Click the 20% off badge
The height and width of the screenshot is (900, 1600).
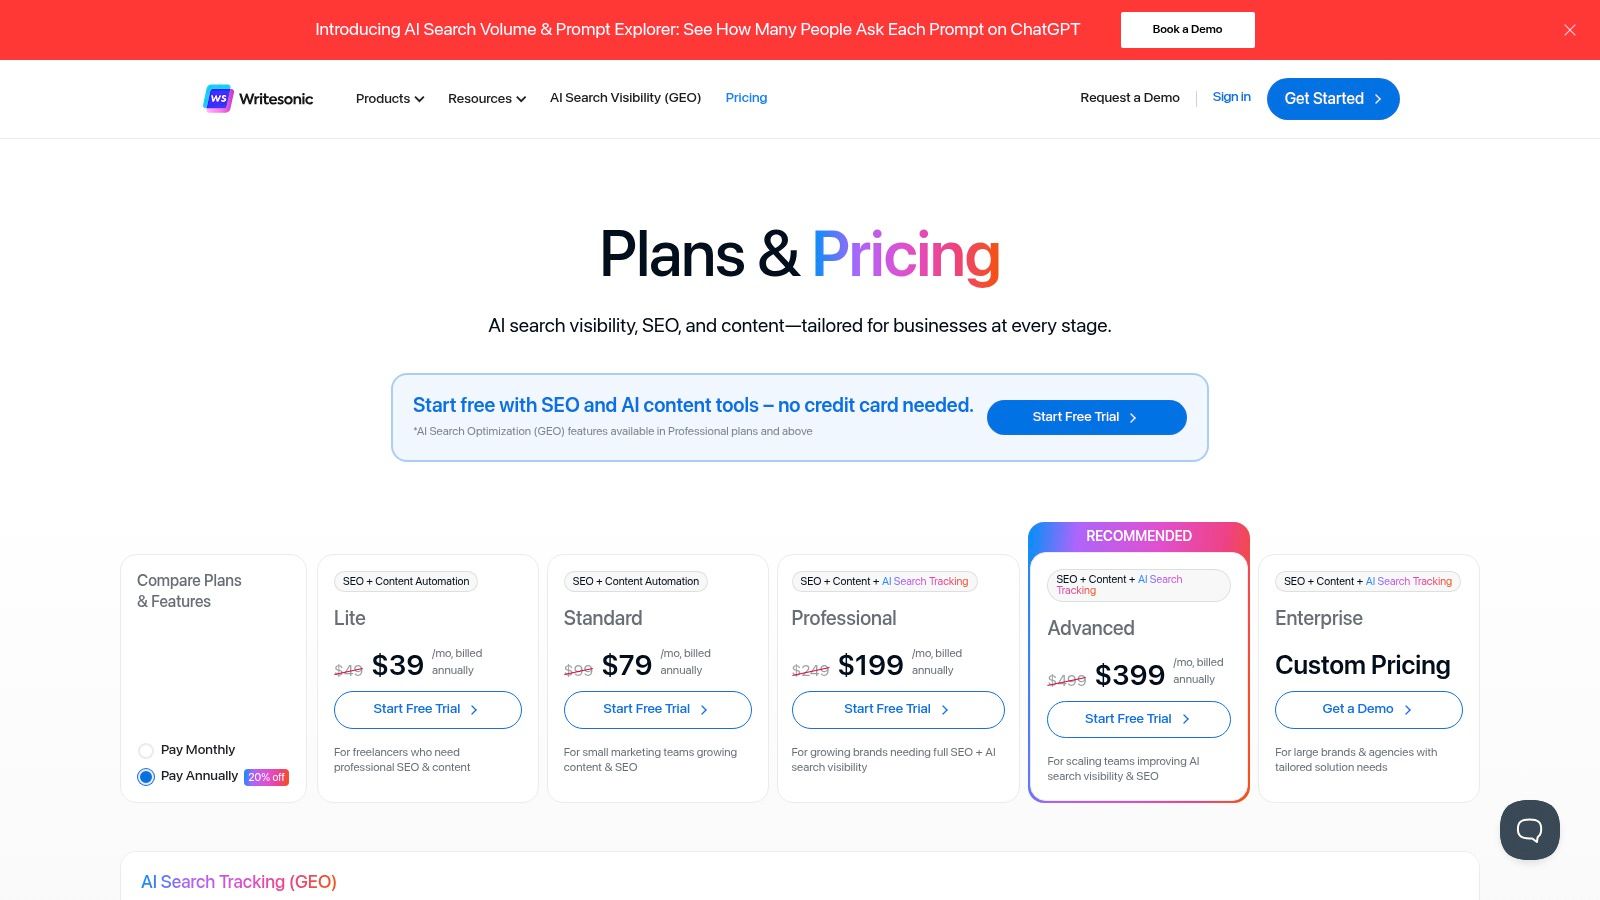(x=266, y=777)
